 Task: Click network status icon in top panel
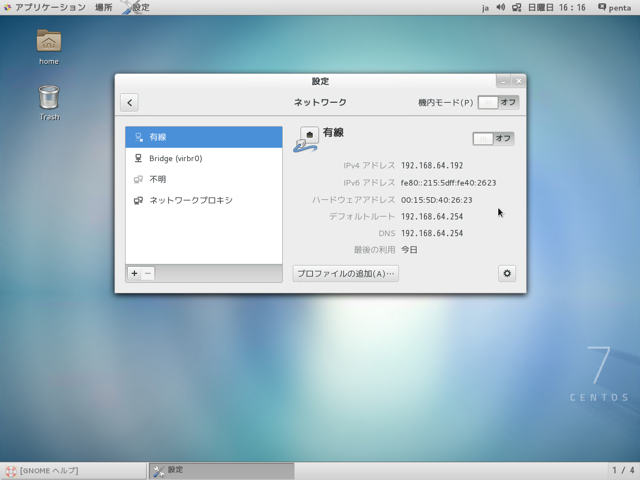[x=517, y=7]
